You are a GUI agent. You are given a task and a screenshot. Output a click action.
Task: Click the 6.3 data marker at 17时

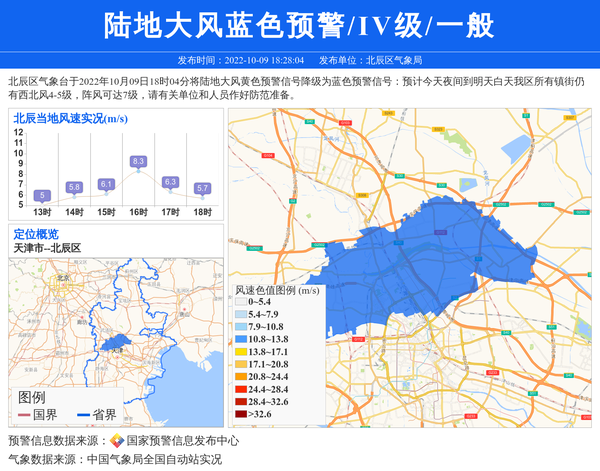(x=170, y=182)
